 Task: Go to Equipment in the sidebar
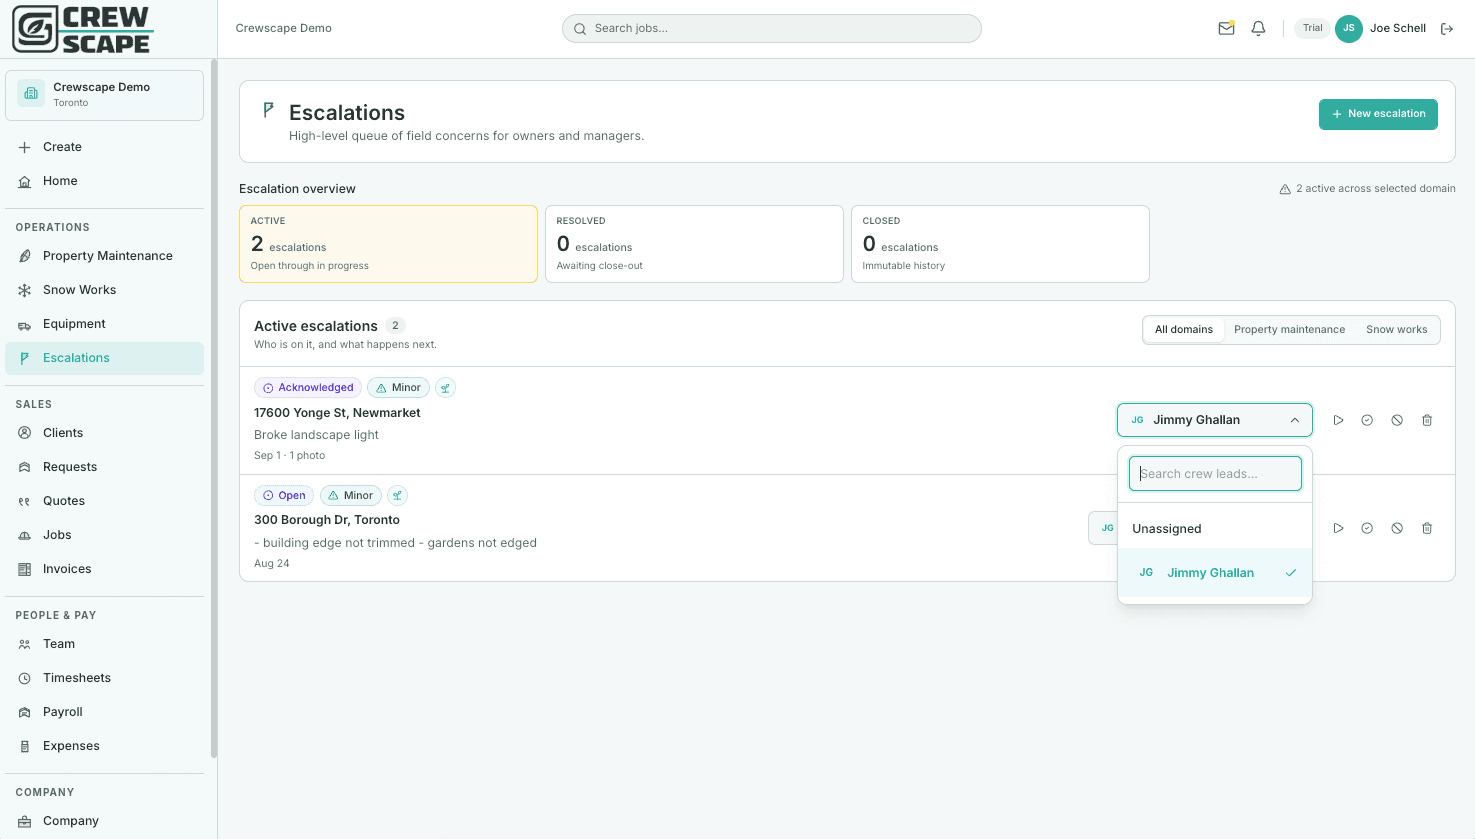point(104,324)
